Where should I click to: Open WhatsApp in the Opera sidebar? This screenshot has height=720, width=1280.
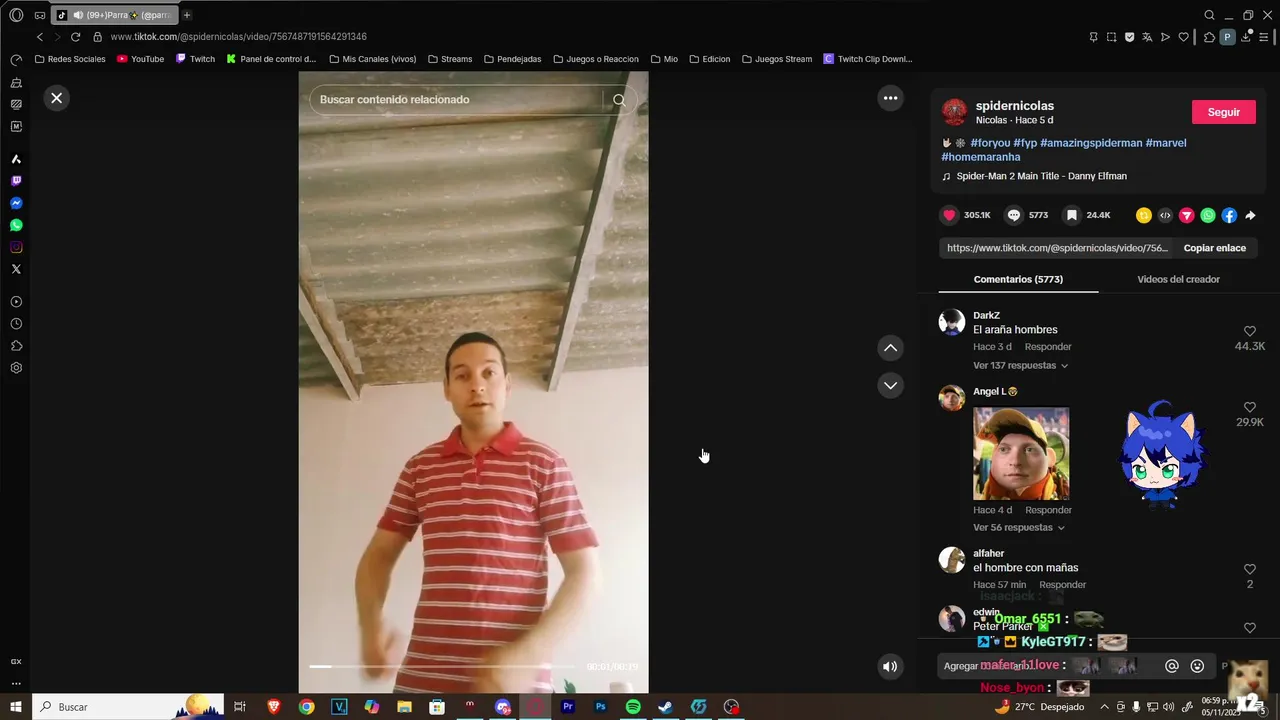(x=16, y=225)
